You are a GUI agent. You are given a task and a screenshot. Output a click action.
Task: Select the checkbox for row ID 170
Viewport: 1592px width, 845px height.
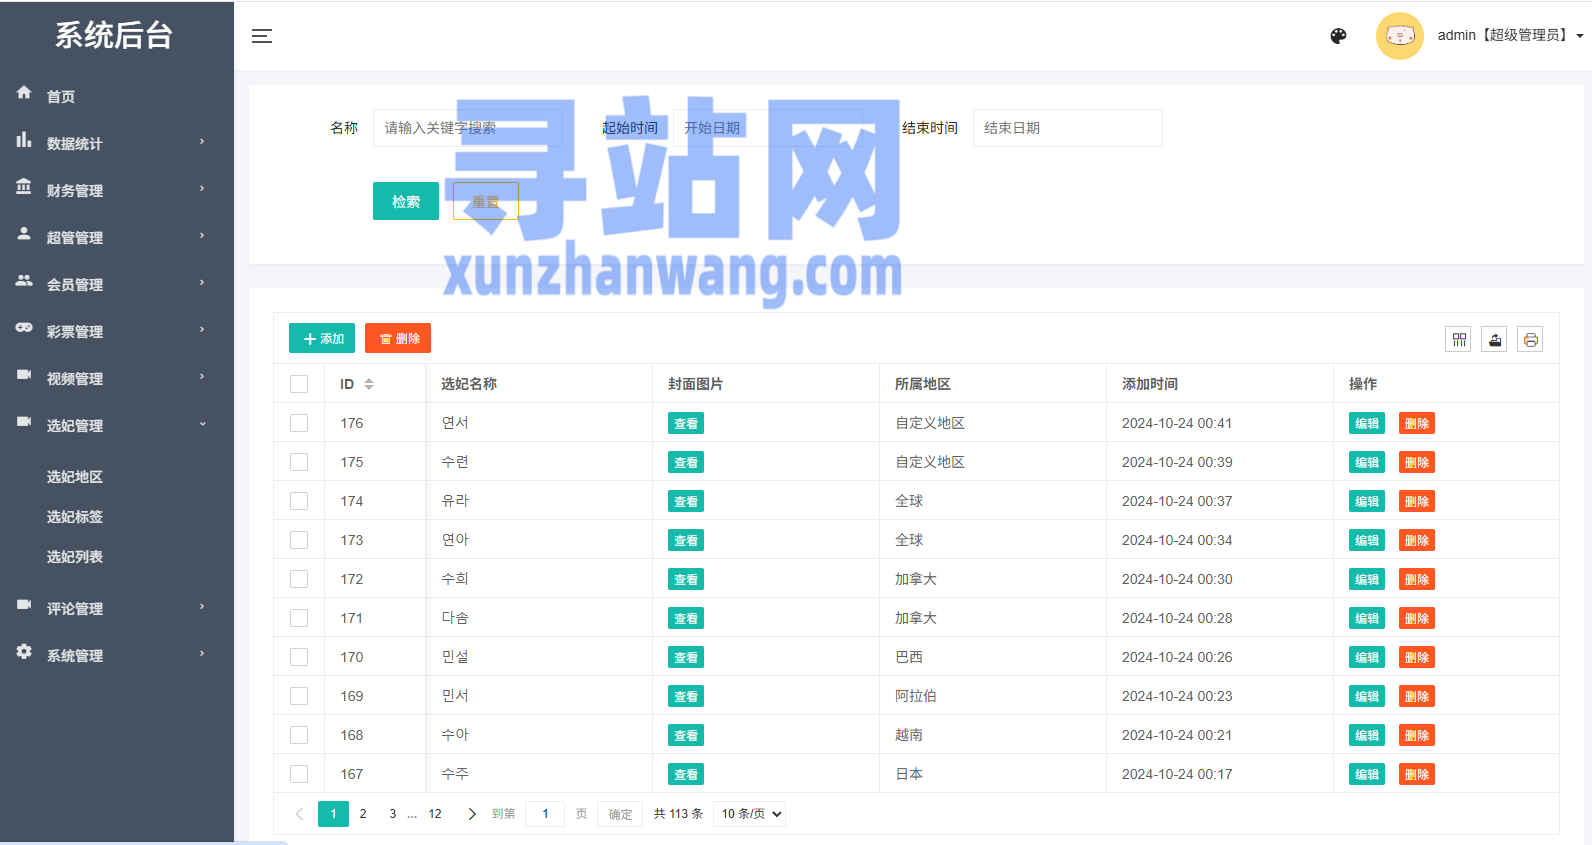299,657
